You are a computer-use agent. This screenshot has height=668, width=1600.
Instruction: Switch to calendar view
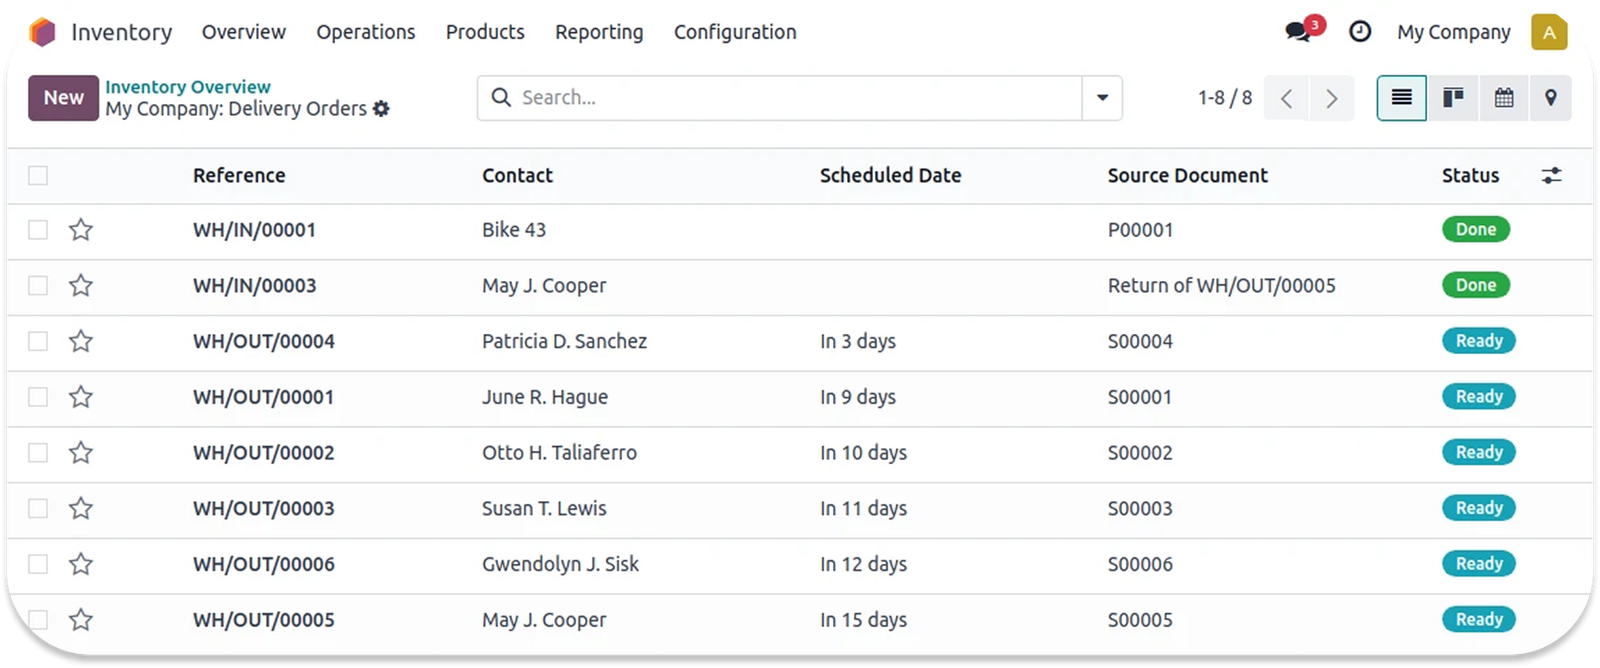(x=1504, y=98)
